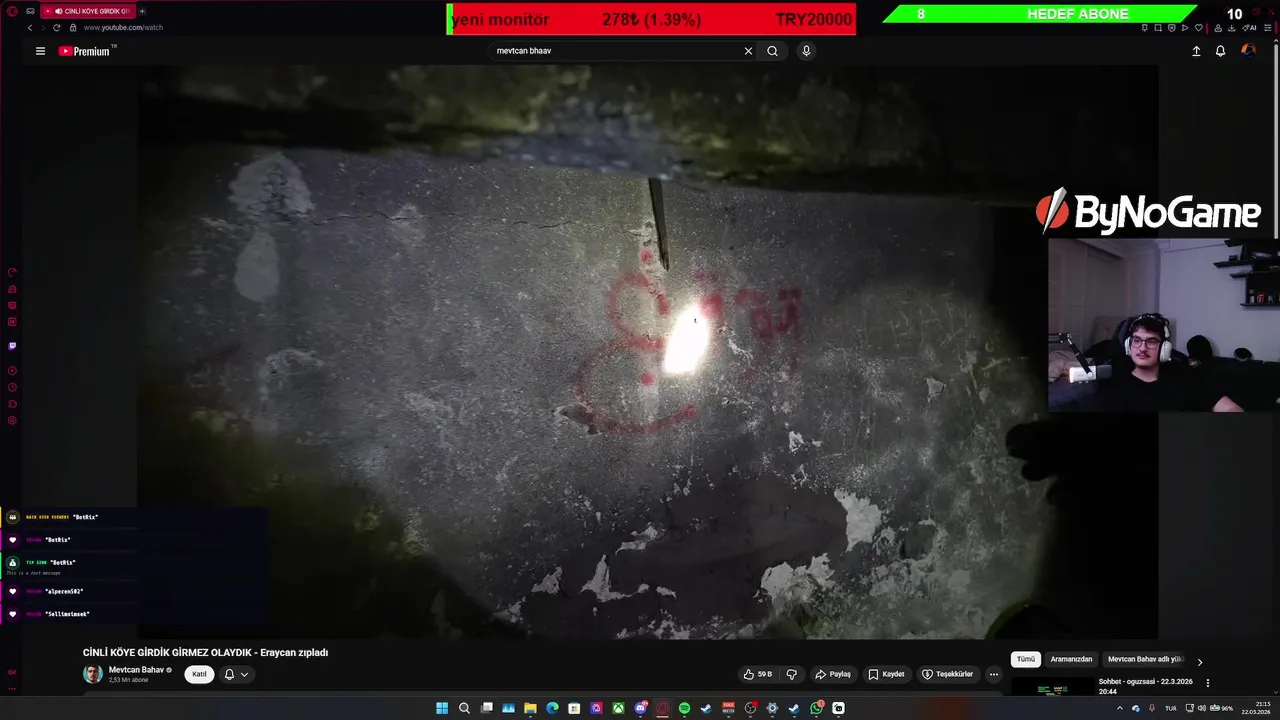
Task: Save the video with Kaydet
Action: (886, 674)
